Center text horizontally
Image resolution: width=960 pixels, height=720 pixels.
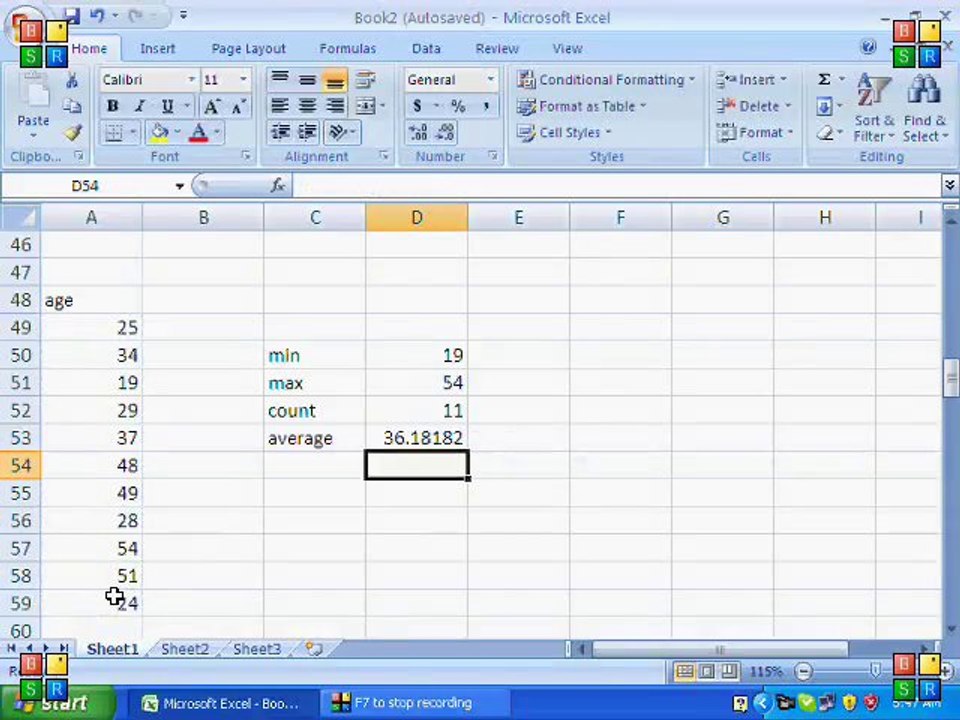tap(307, 106)
